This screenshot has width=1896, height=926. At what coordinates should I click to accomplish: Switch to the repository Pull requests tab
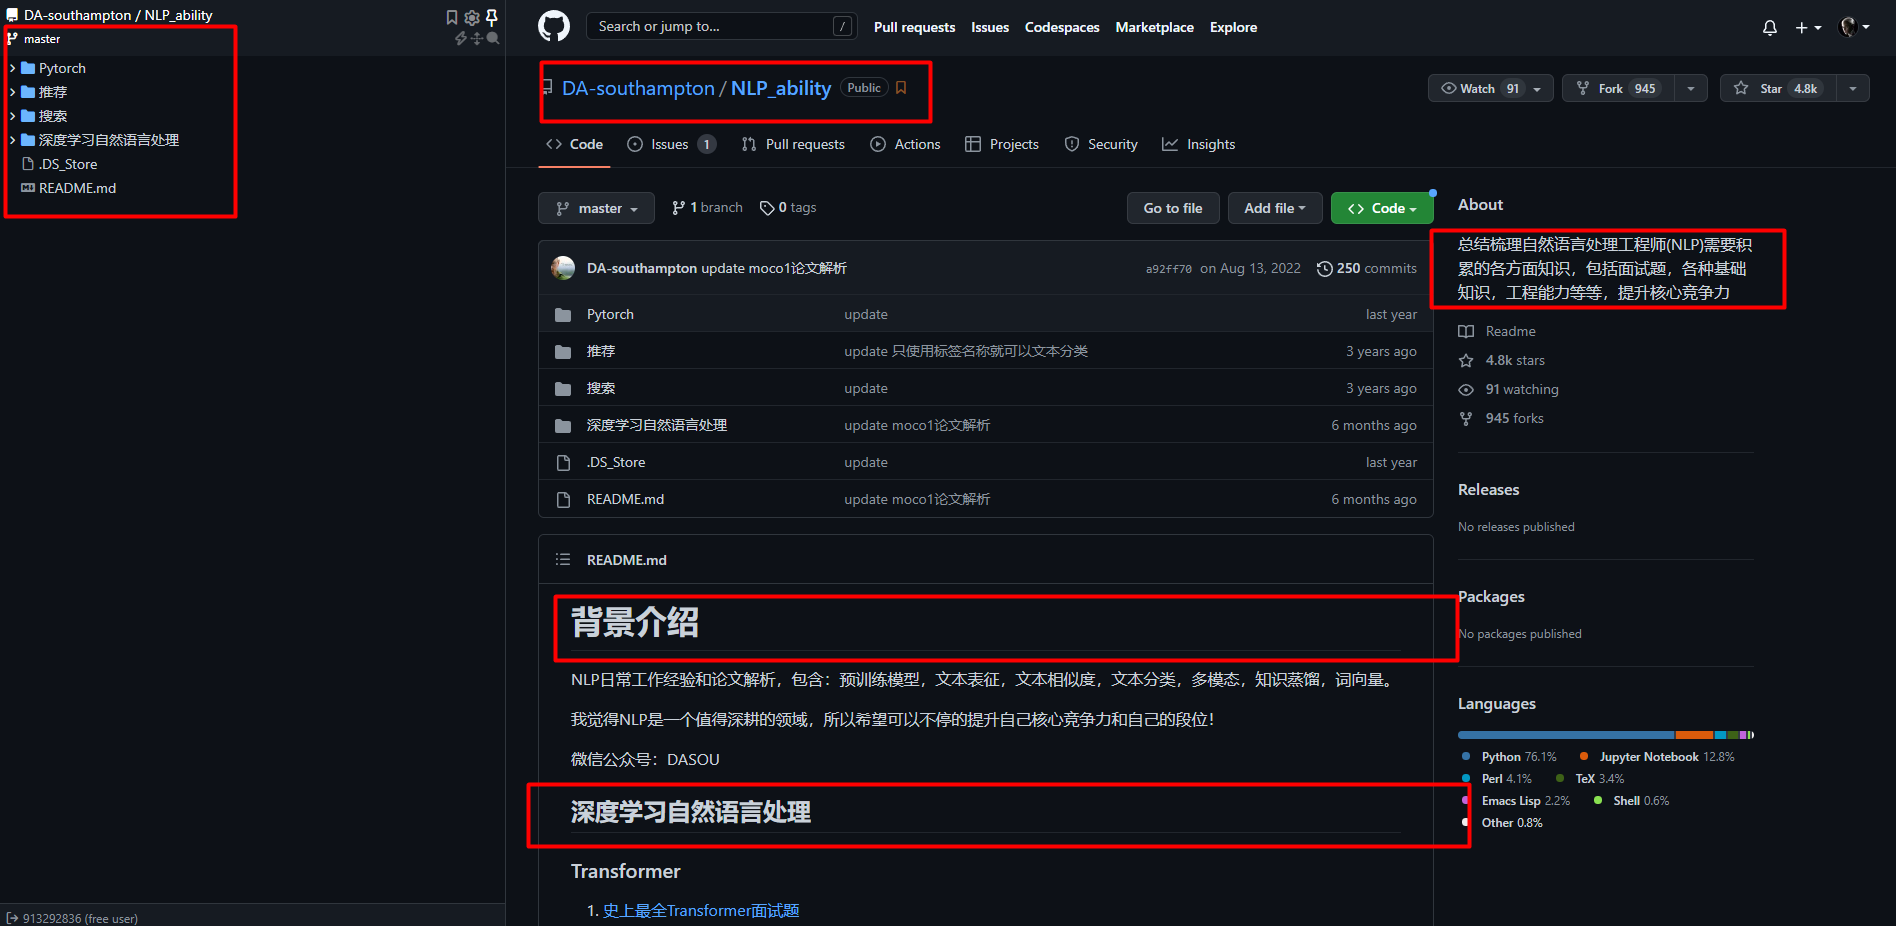pyautogui.click(x=793, y=144)
